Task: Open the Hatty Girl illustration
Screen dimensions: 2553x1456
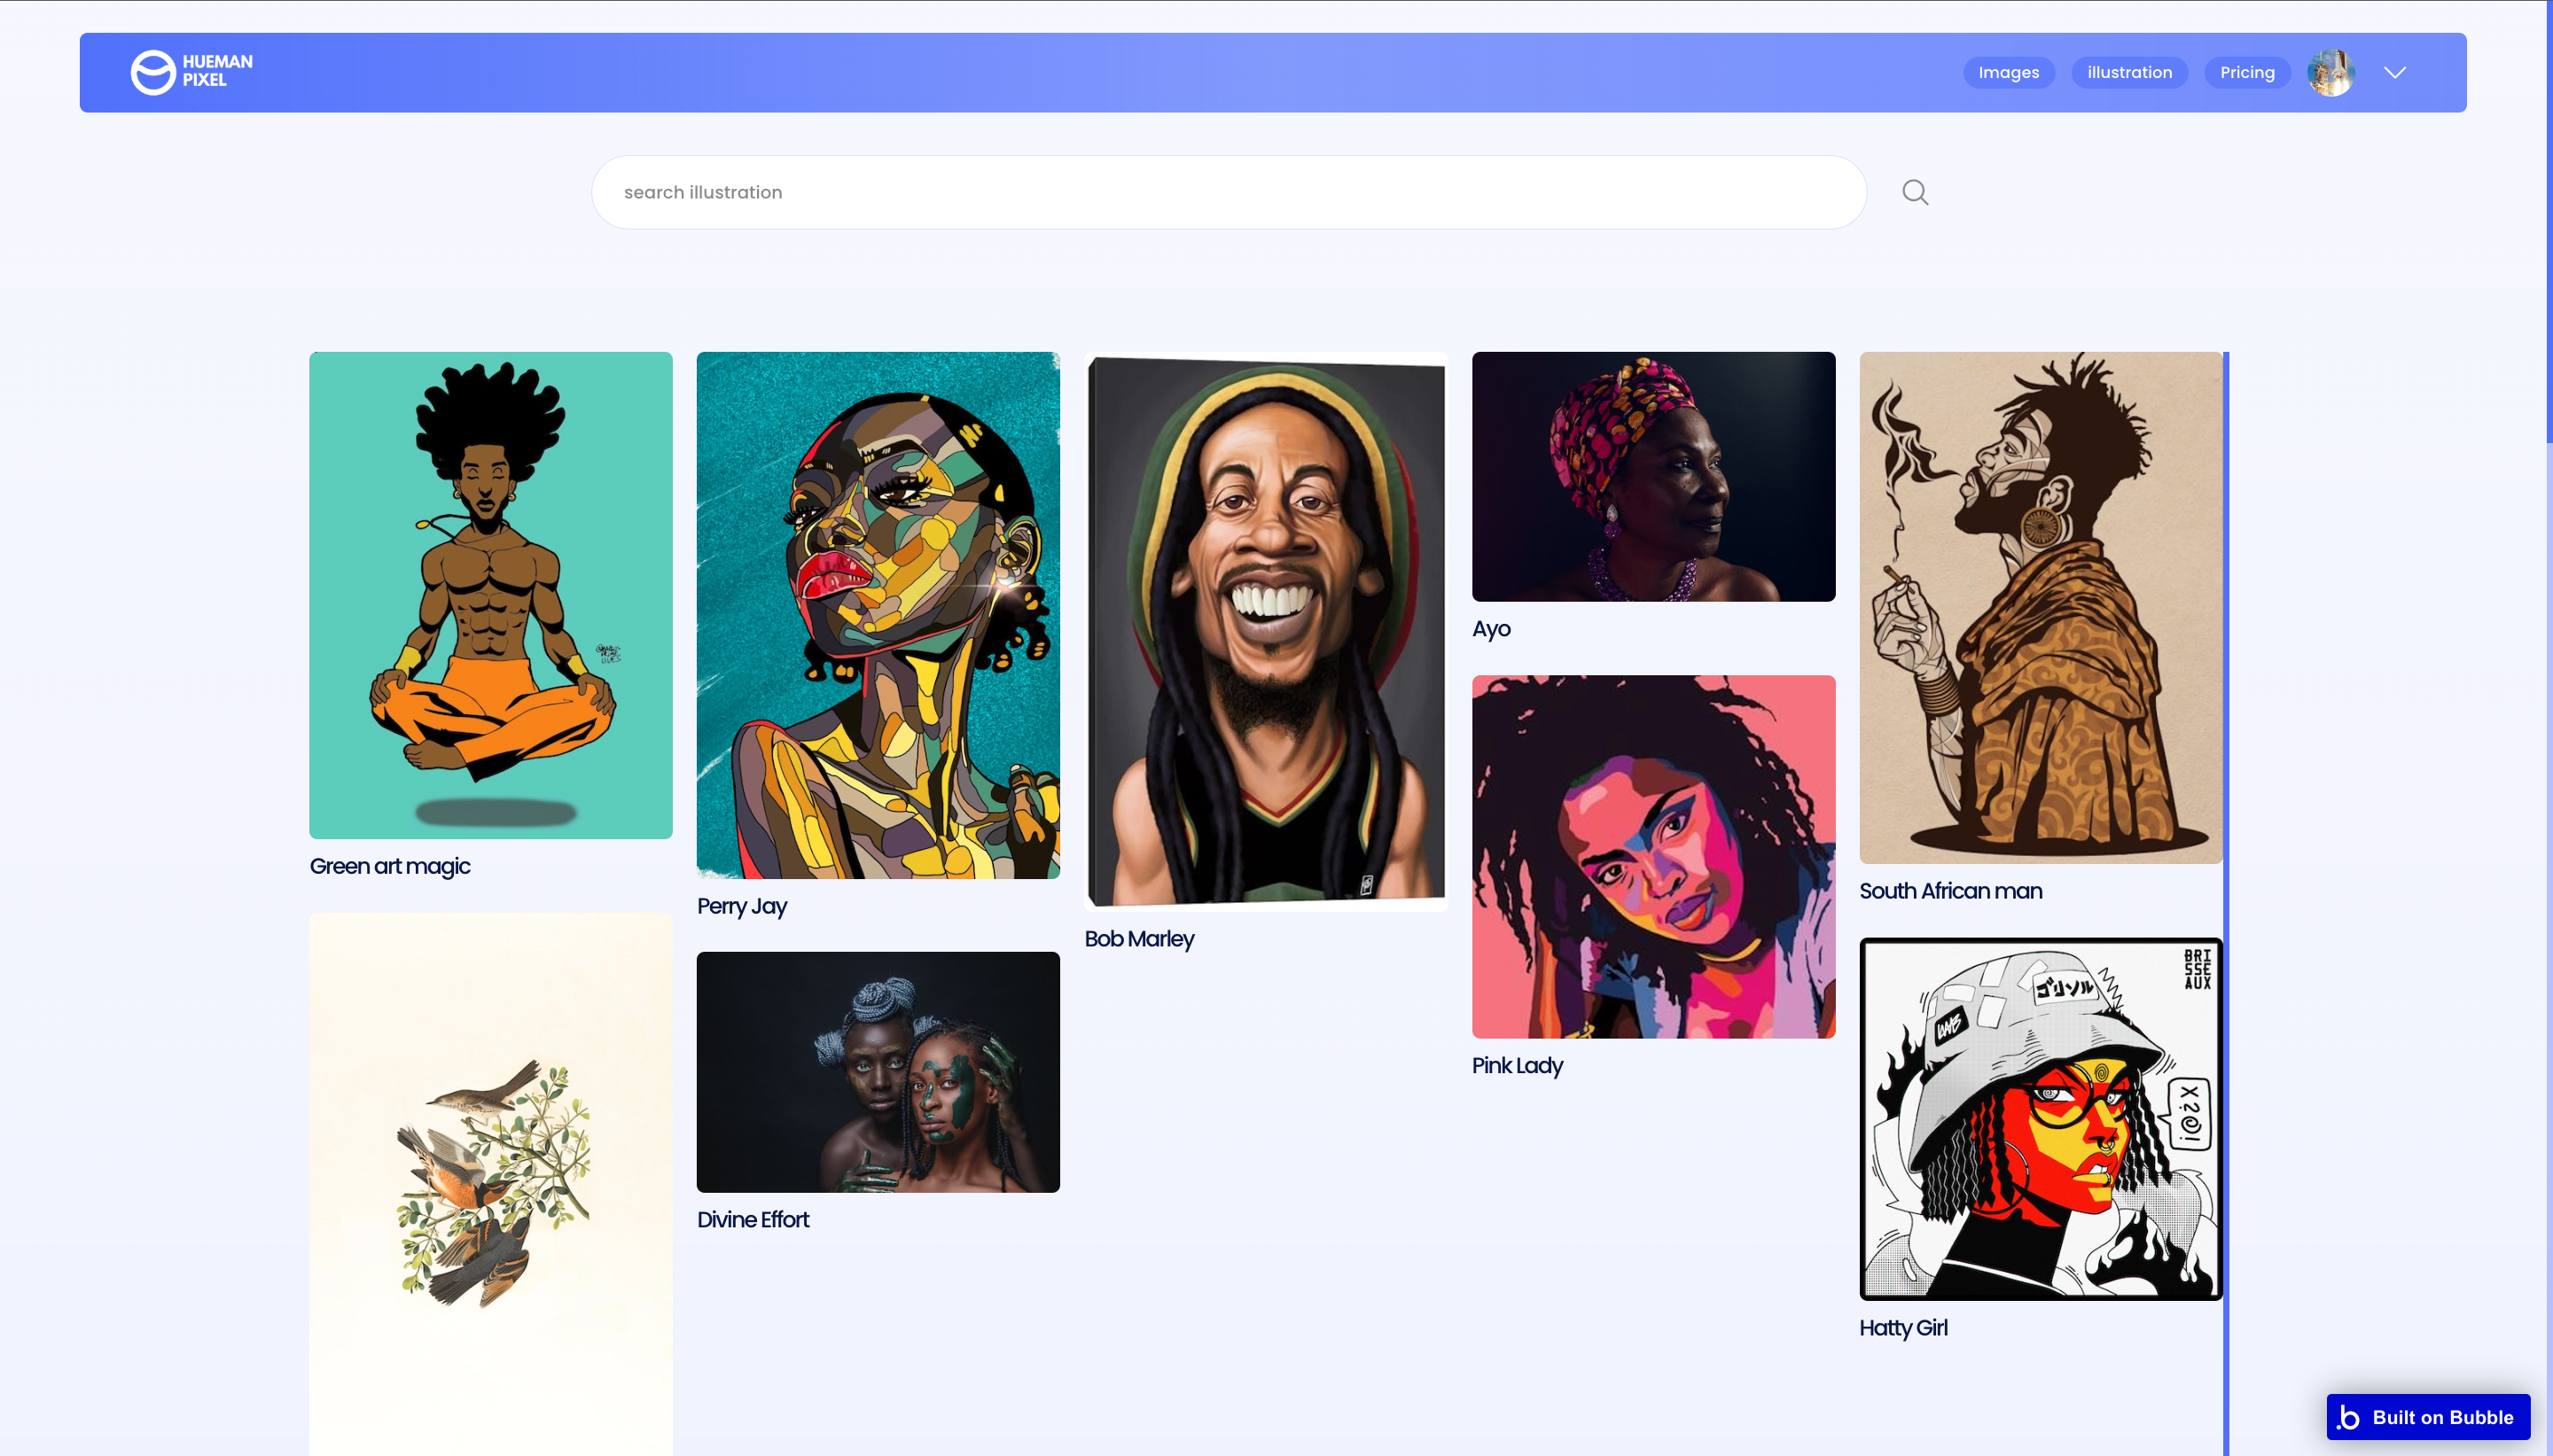Action: (2041, 1120)
